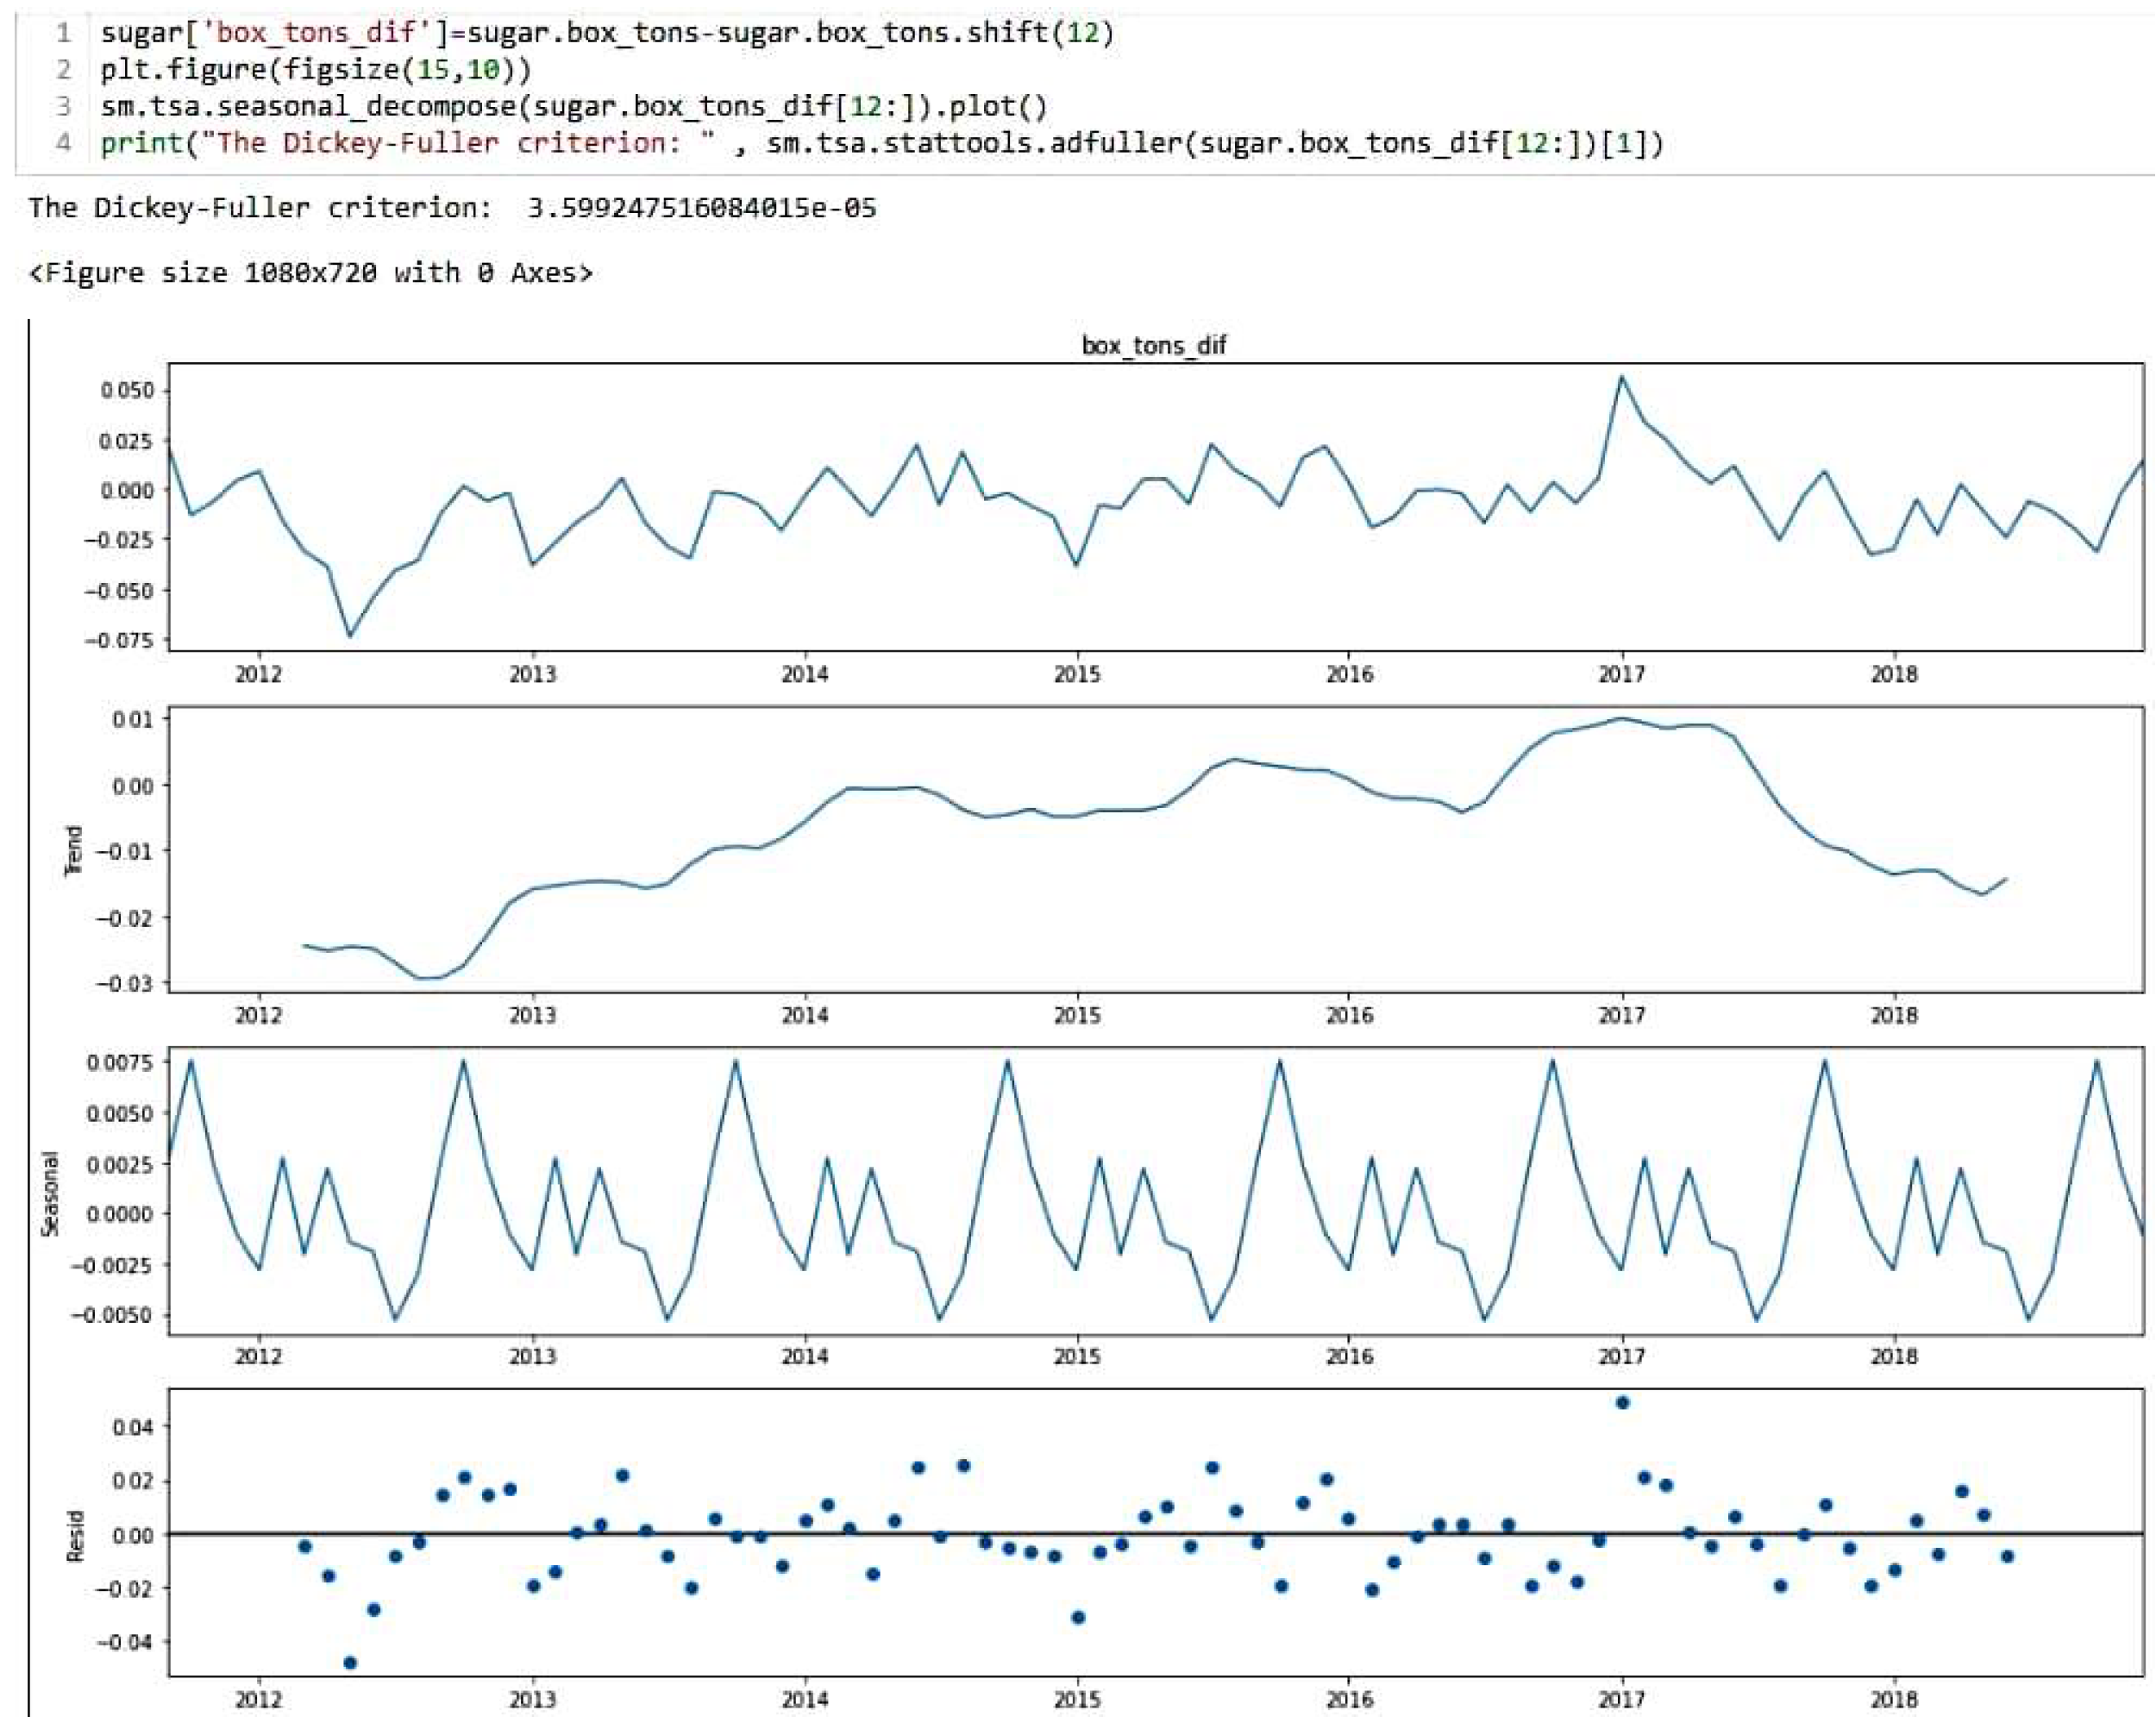Click the printed Dickey-Fuller criterion value
This screenshot has width=2156, height=1729.
(x=701, y=208)
